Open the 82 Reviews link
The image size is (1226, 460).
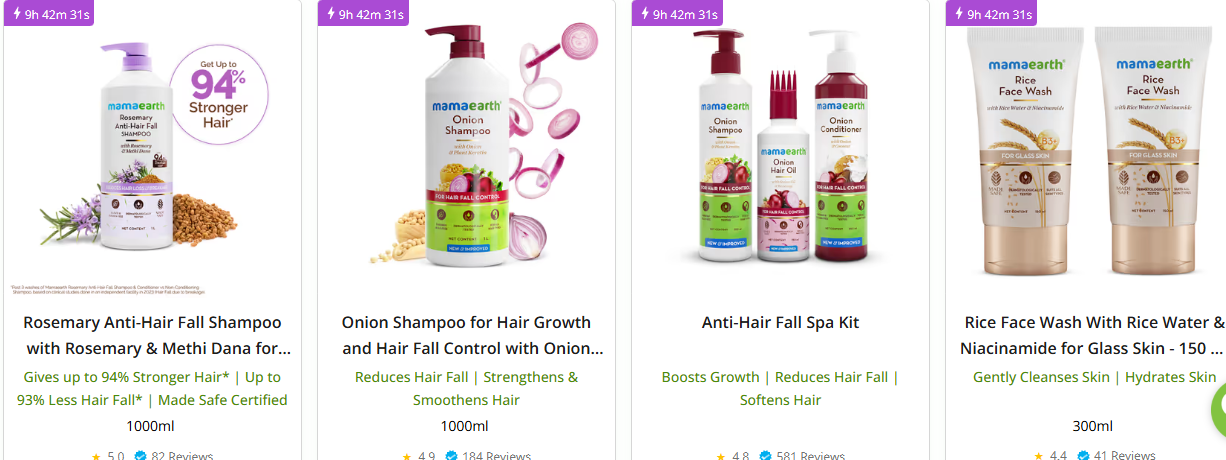(182, 456)
